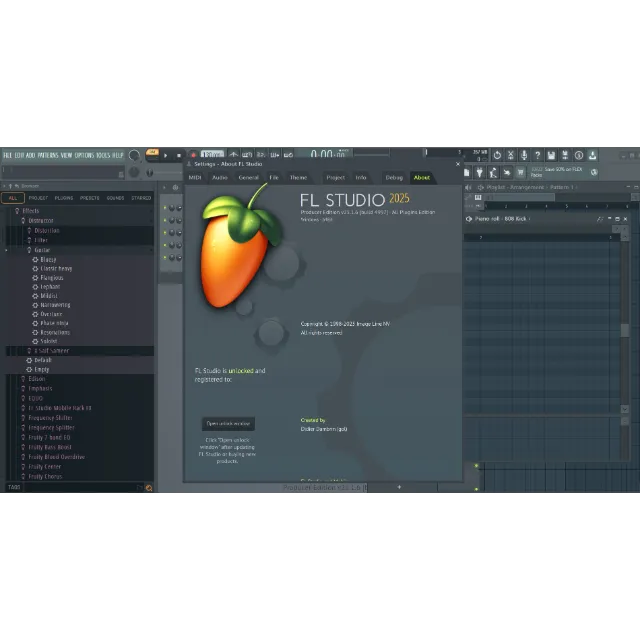This screenshot has width=640, height=640.
Task: Click the page icon left of the plug icon
Action: (x=467, y=173)
